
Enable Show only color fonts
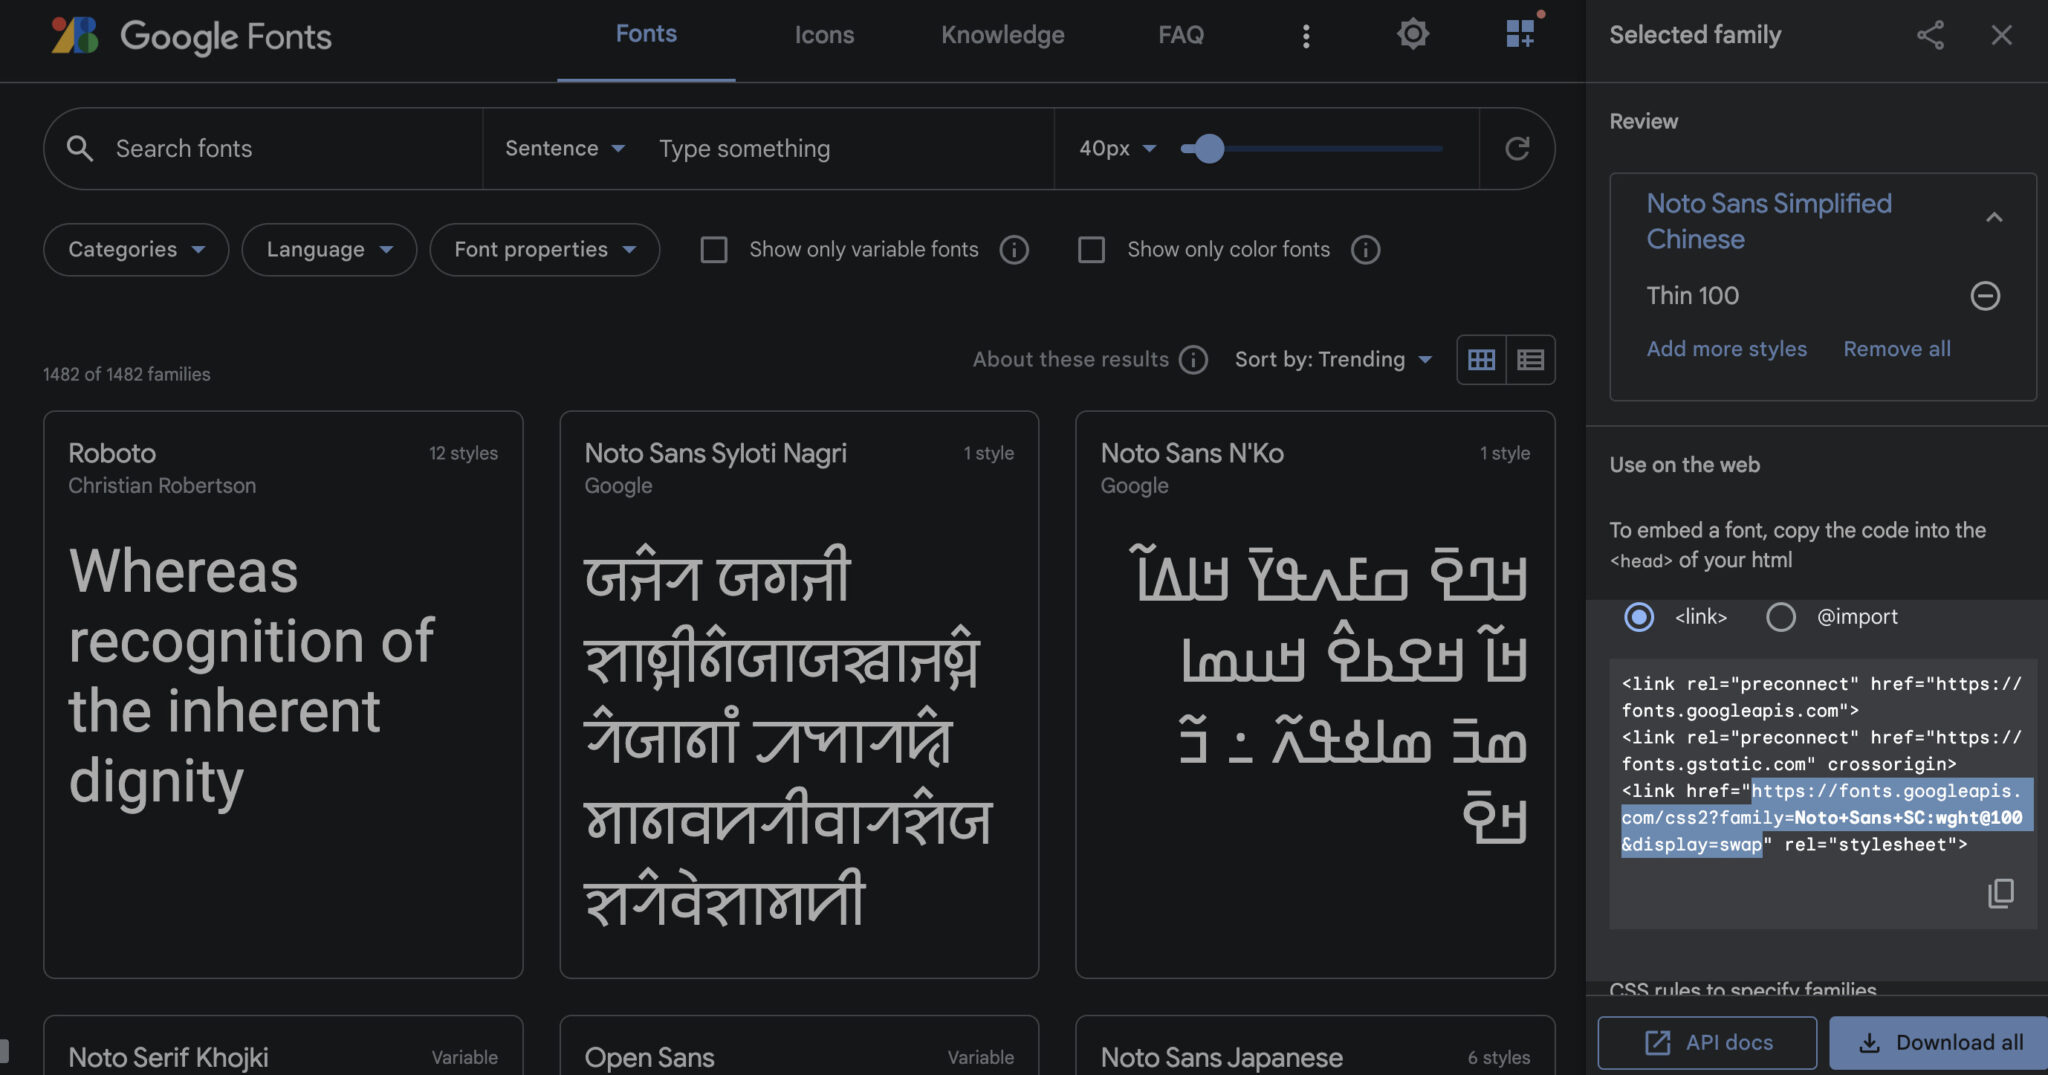1092,250
